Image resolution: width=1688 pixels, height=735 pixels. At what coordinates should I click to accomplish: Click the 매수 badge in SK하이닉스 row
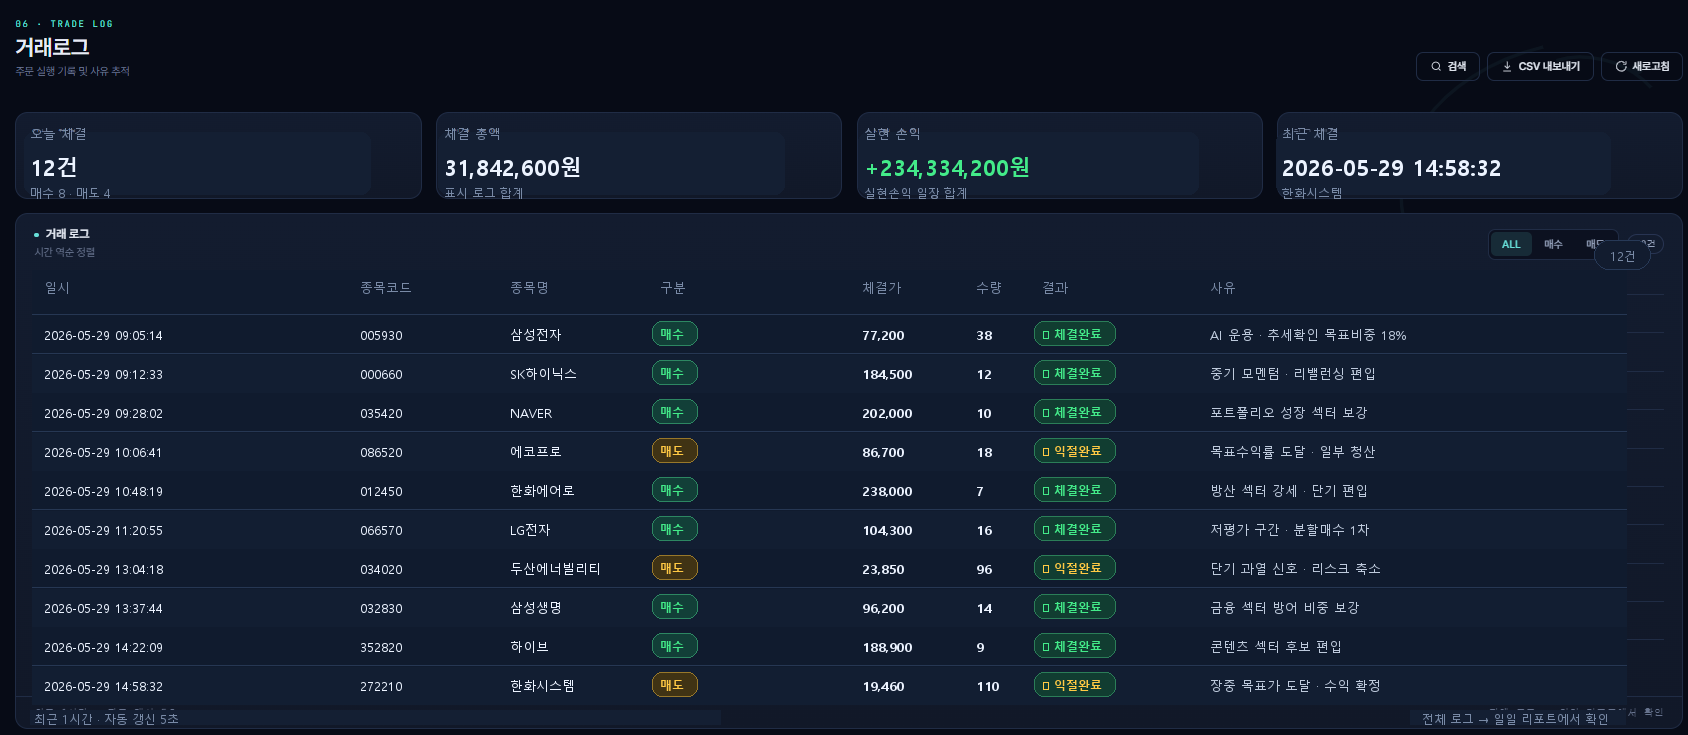675,373
